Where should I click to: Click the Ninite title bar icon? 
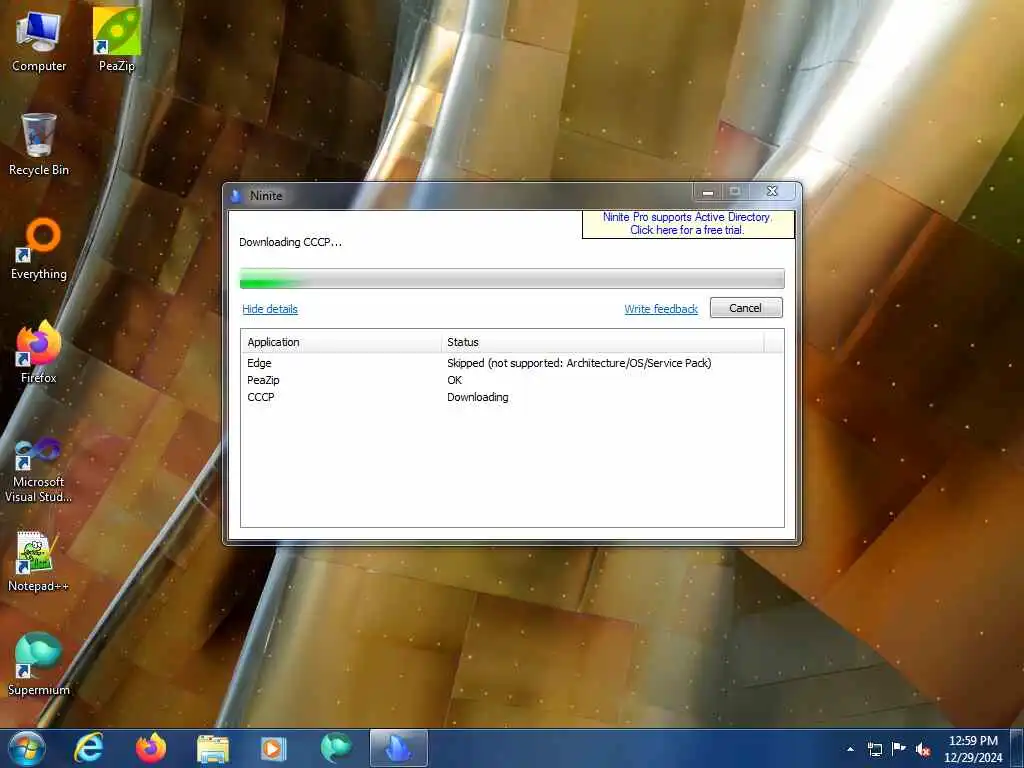(236, 195)
